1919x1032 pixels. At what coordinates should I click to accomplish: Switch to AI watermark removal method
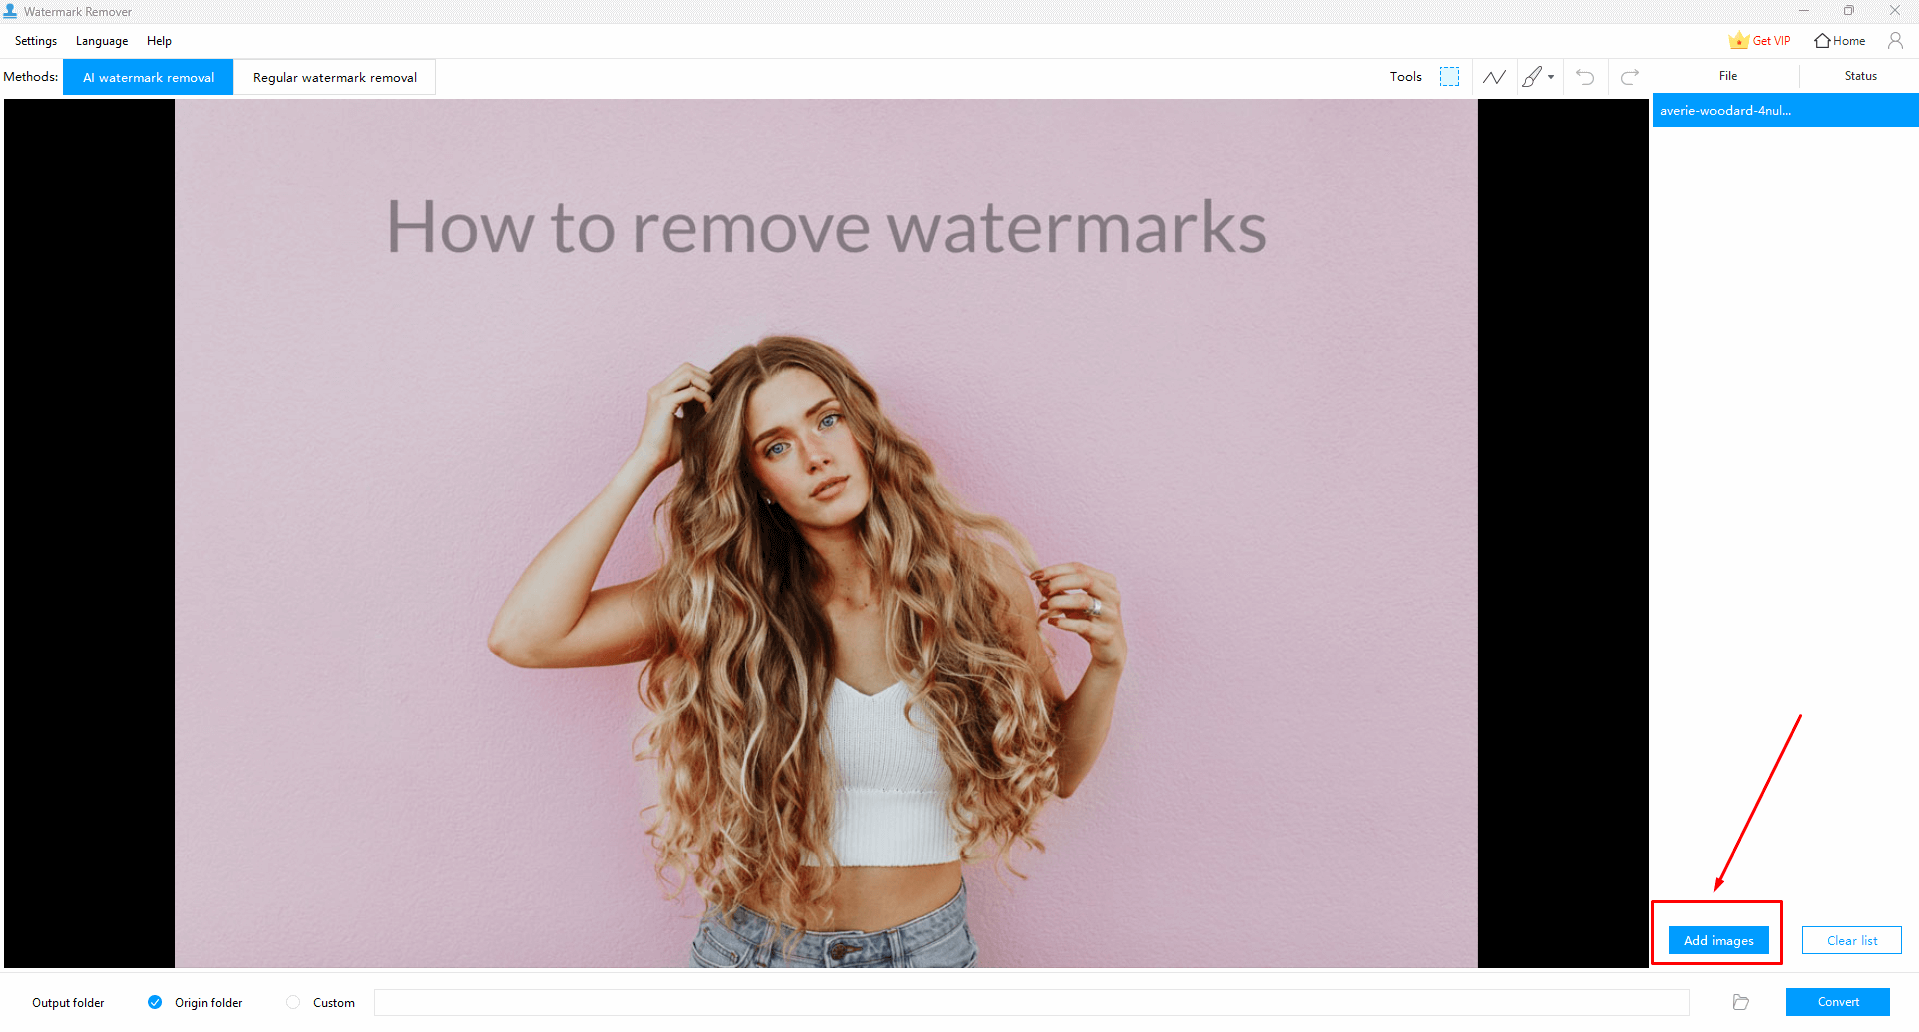(x=148, y=77)
